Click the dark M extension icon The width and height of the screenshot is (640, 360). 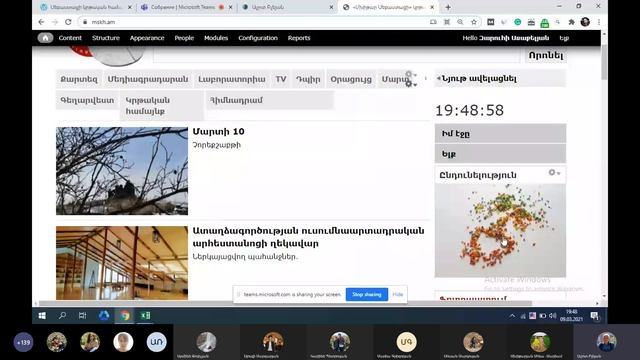tap(491, 22)
